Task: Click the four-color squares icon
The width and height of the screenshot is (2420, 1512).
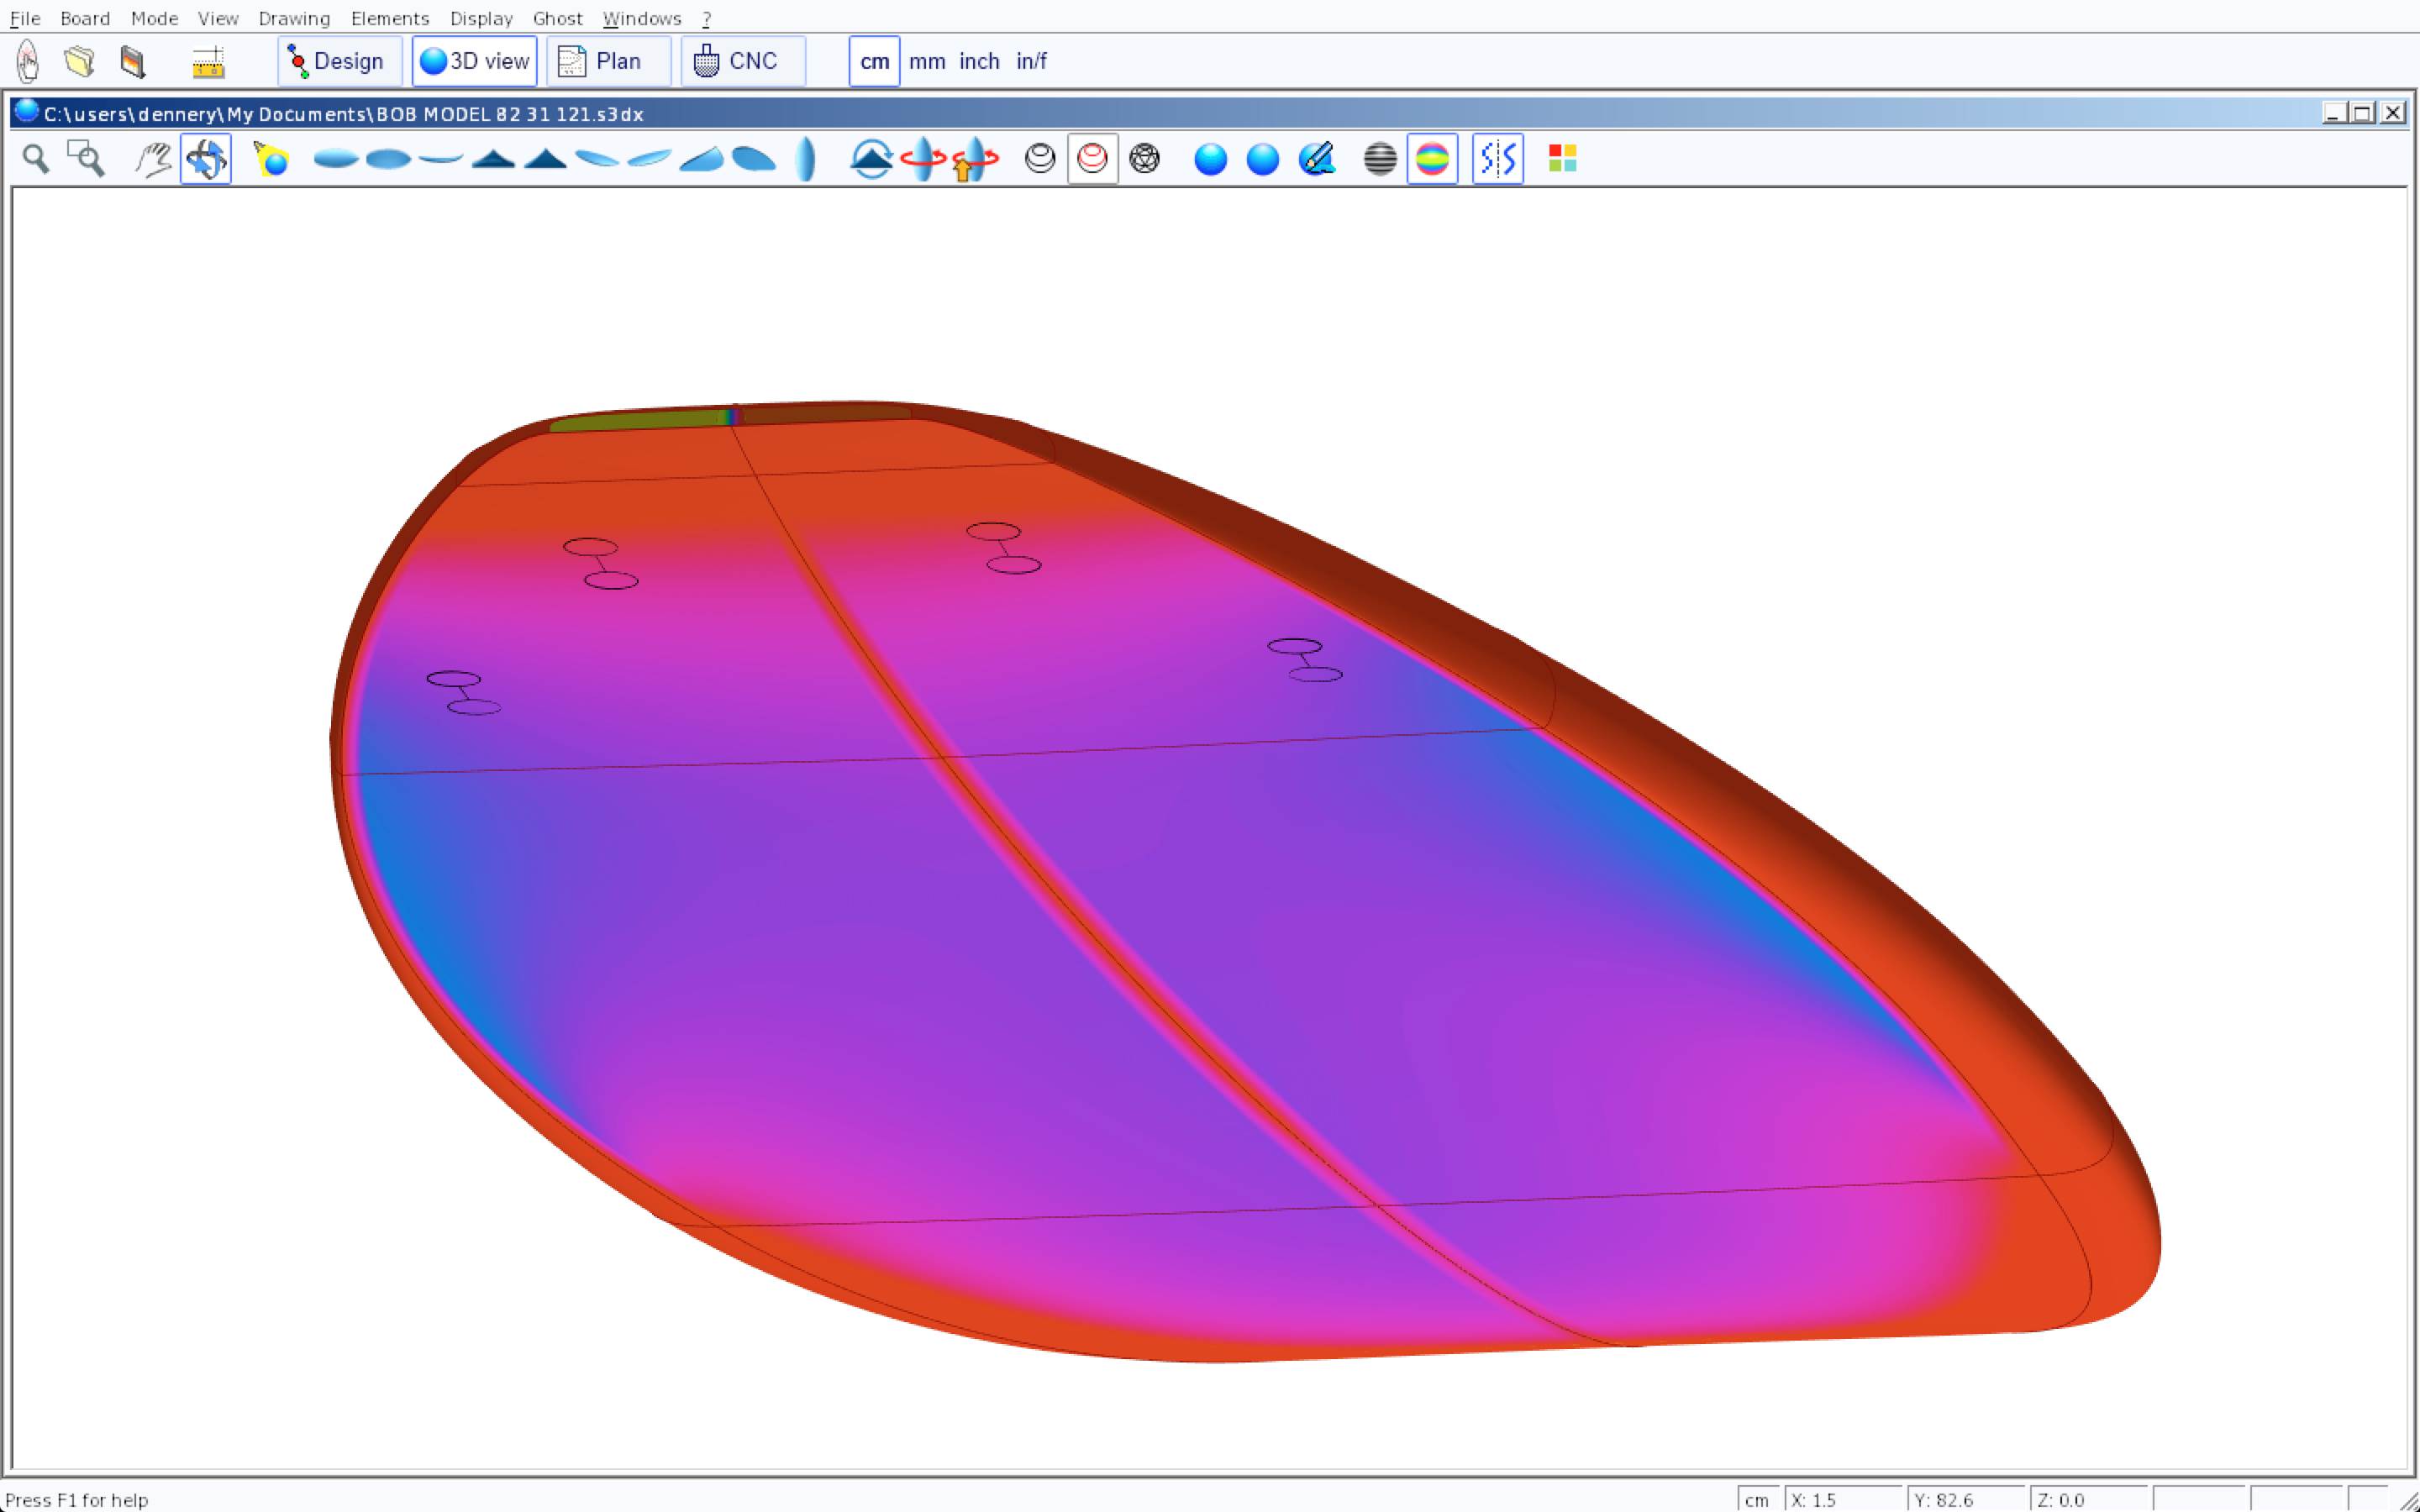Action: click(x=1562, y=159)
